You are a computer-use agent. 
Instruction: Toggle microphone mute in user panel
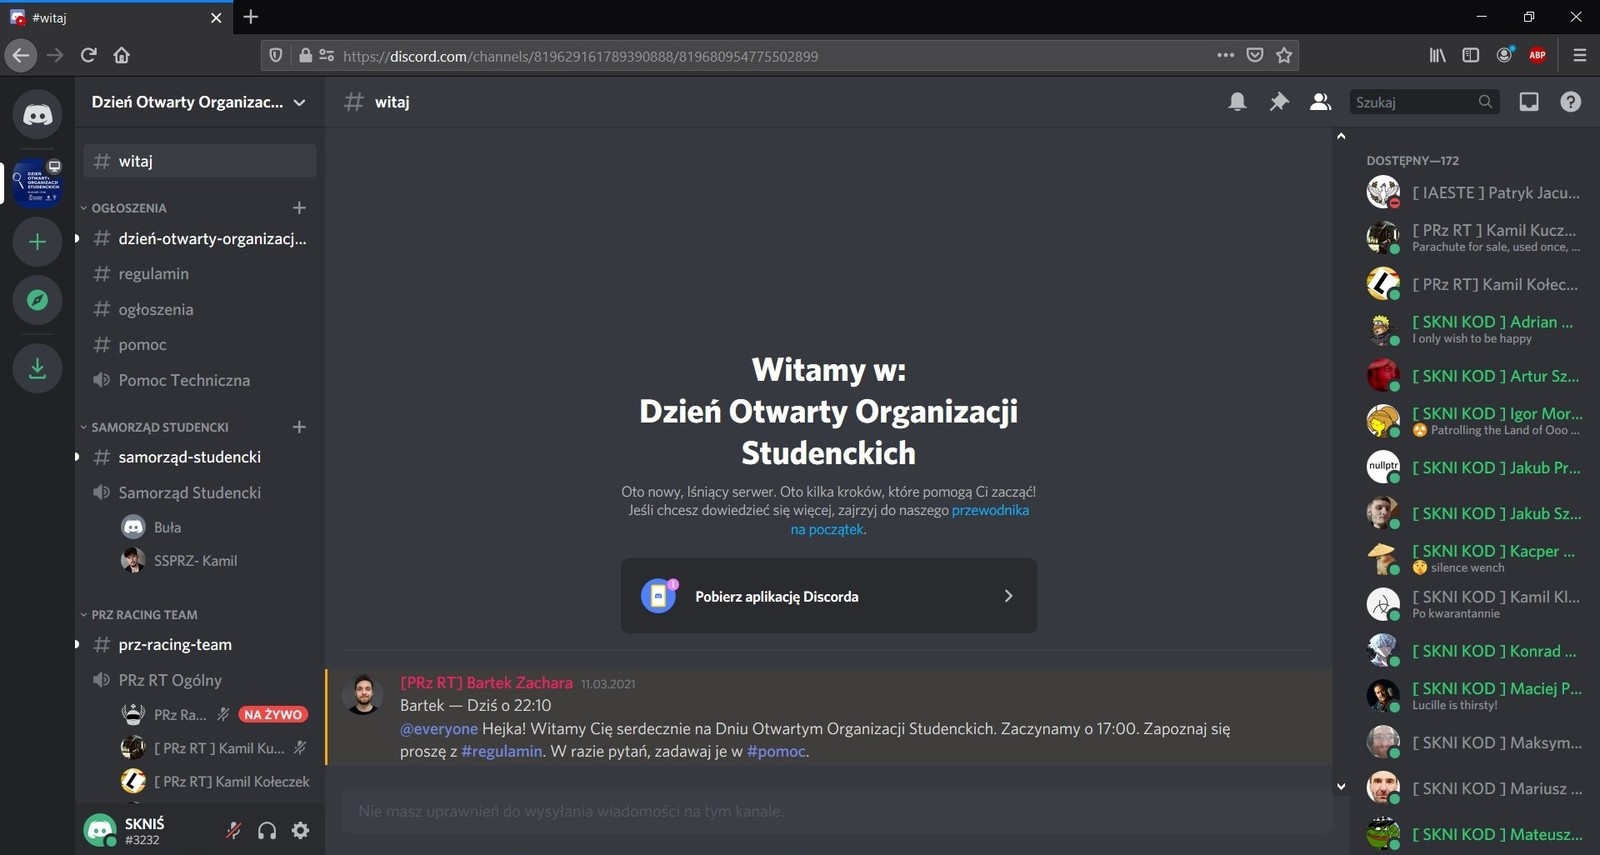(233, 830)
